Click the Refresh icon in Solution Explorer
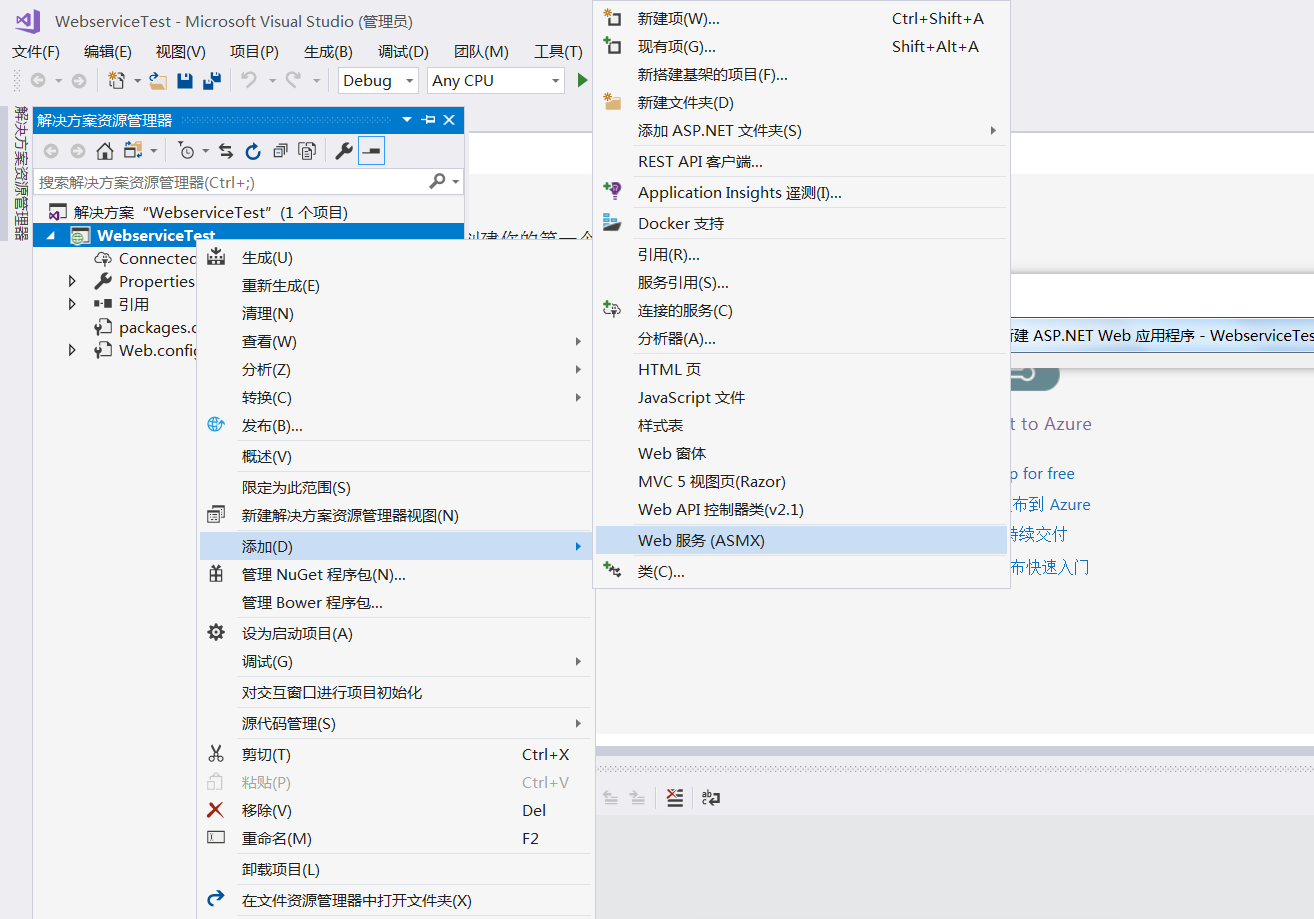Image resolution: width=1314 pixels, height=919 pixels. [x=253, y=151]
